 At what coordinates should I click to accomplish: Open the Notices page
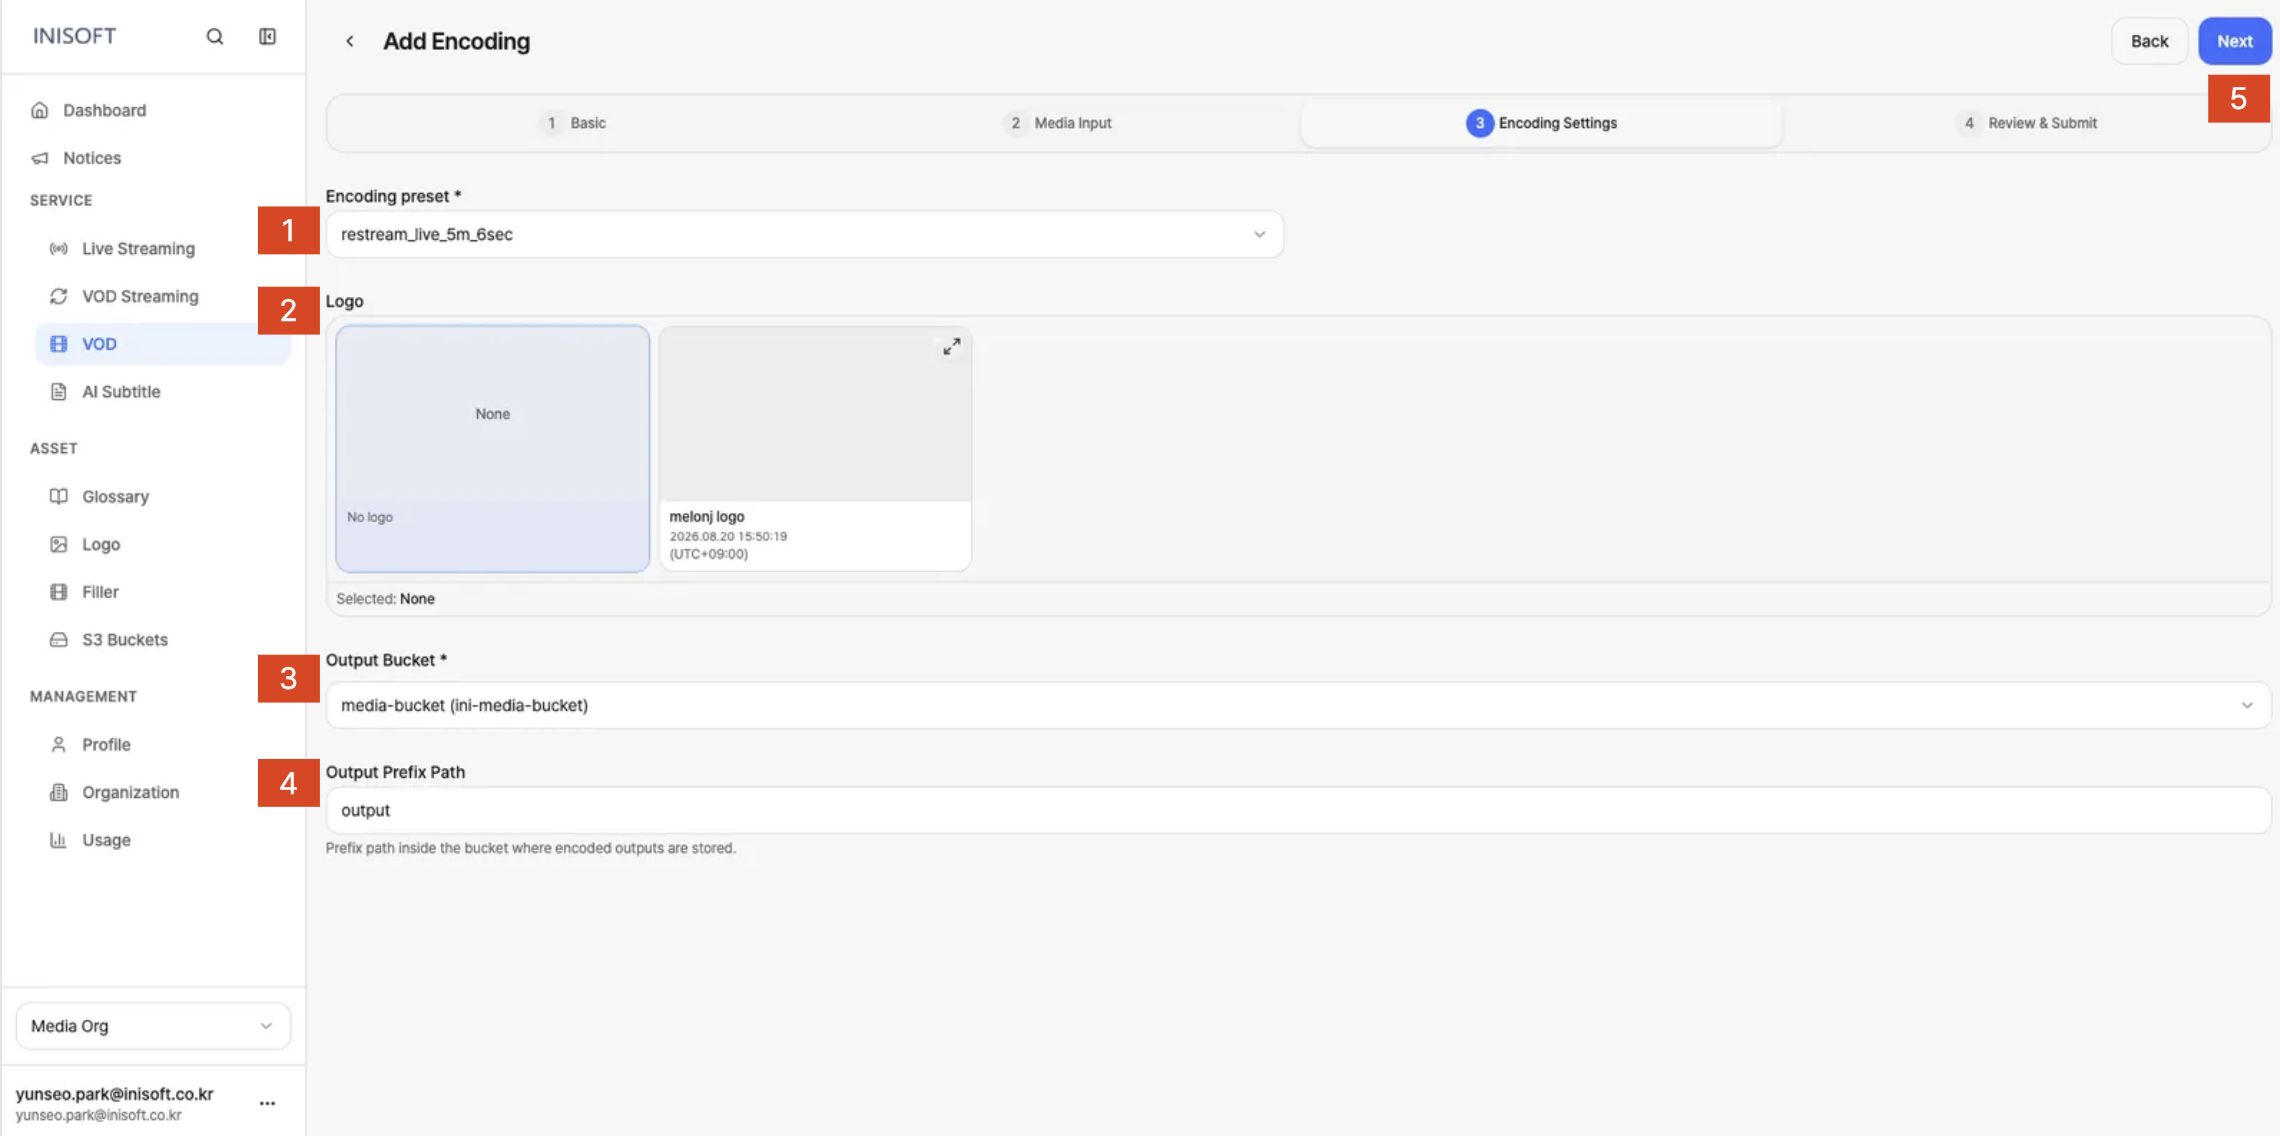click(92, 158)
